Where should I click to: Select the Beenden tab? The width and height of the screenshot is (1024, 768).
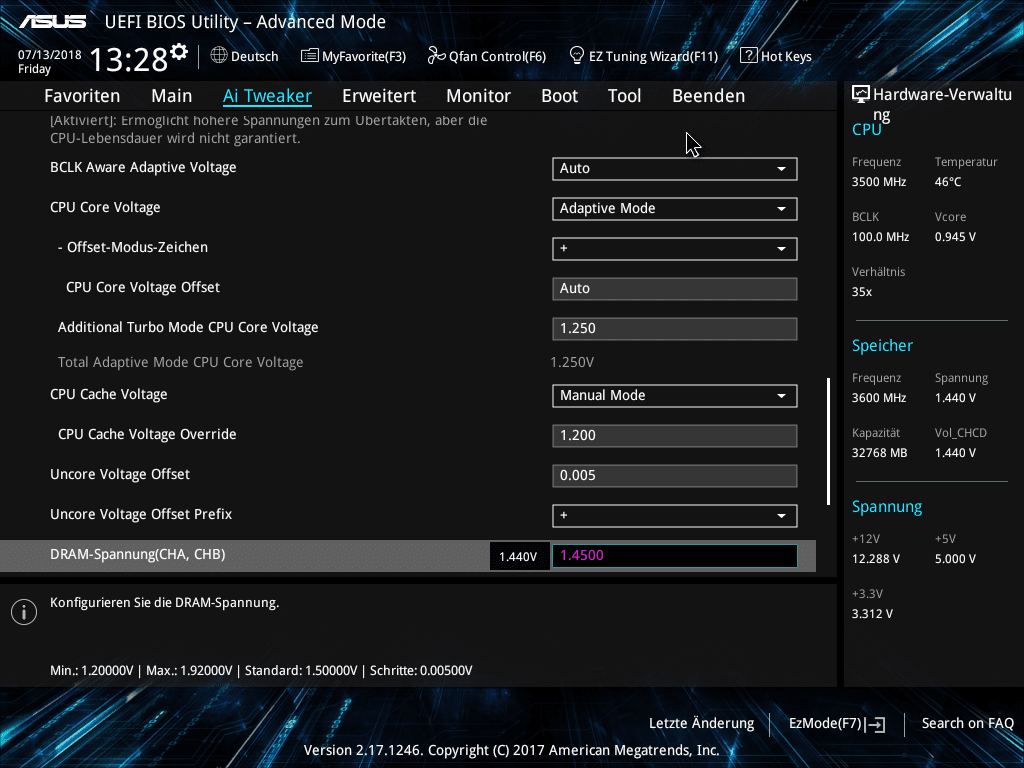point(709,96)
